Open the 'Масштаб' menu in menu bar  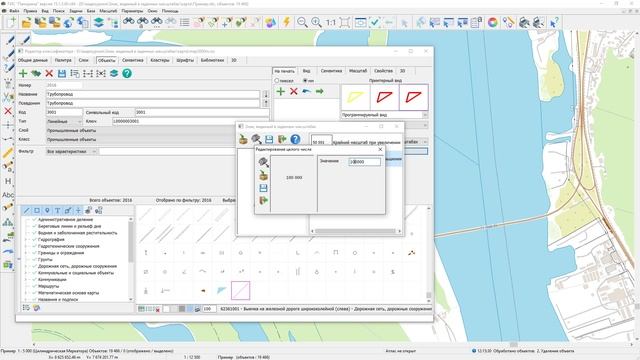click(x=108, y=11)
